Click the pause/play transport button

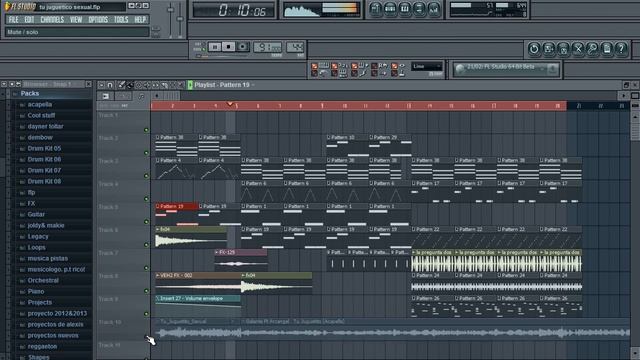tap(215, 47)
